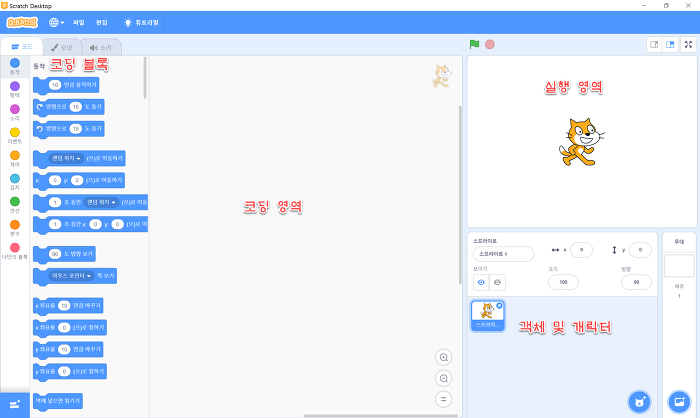Open 랜덤 위치 dropdown in glide block
Screen dimensions: 700x418
[x=101, y=202]
